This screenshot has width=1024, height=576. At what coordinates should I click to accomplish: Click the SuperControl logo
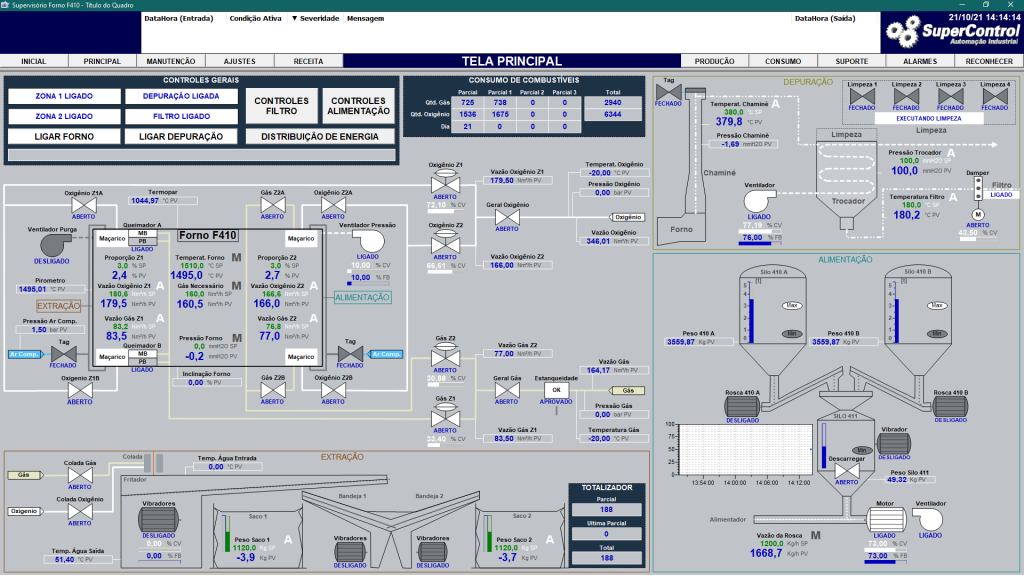pos(953,33)
